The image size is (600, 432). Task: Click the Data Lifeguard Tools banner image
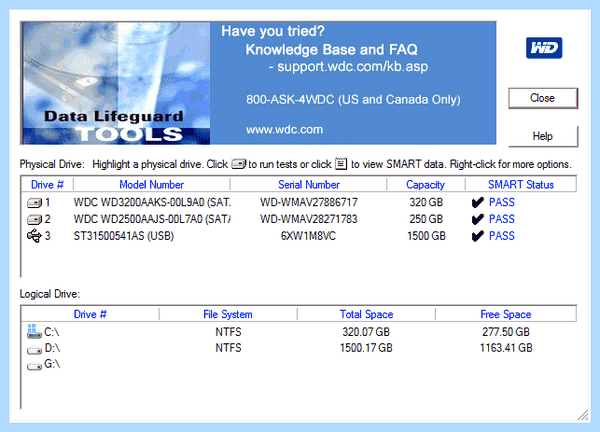pos(116,83)
